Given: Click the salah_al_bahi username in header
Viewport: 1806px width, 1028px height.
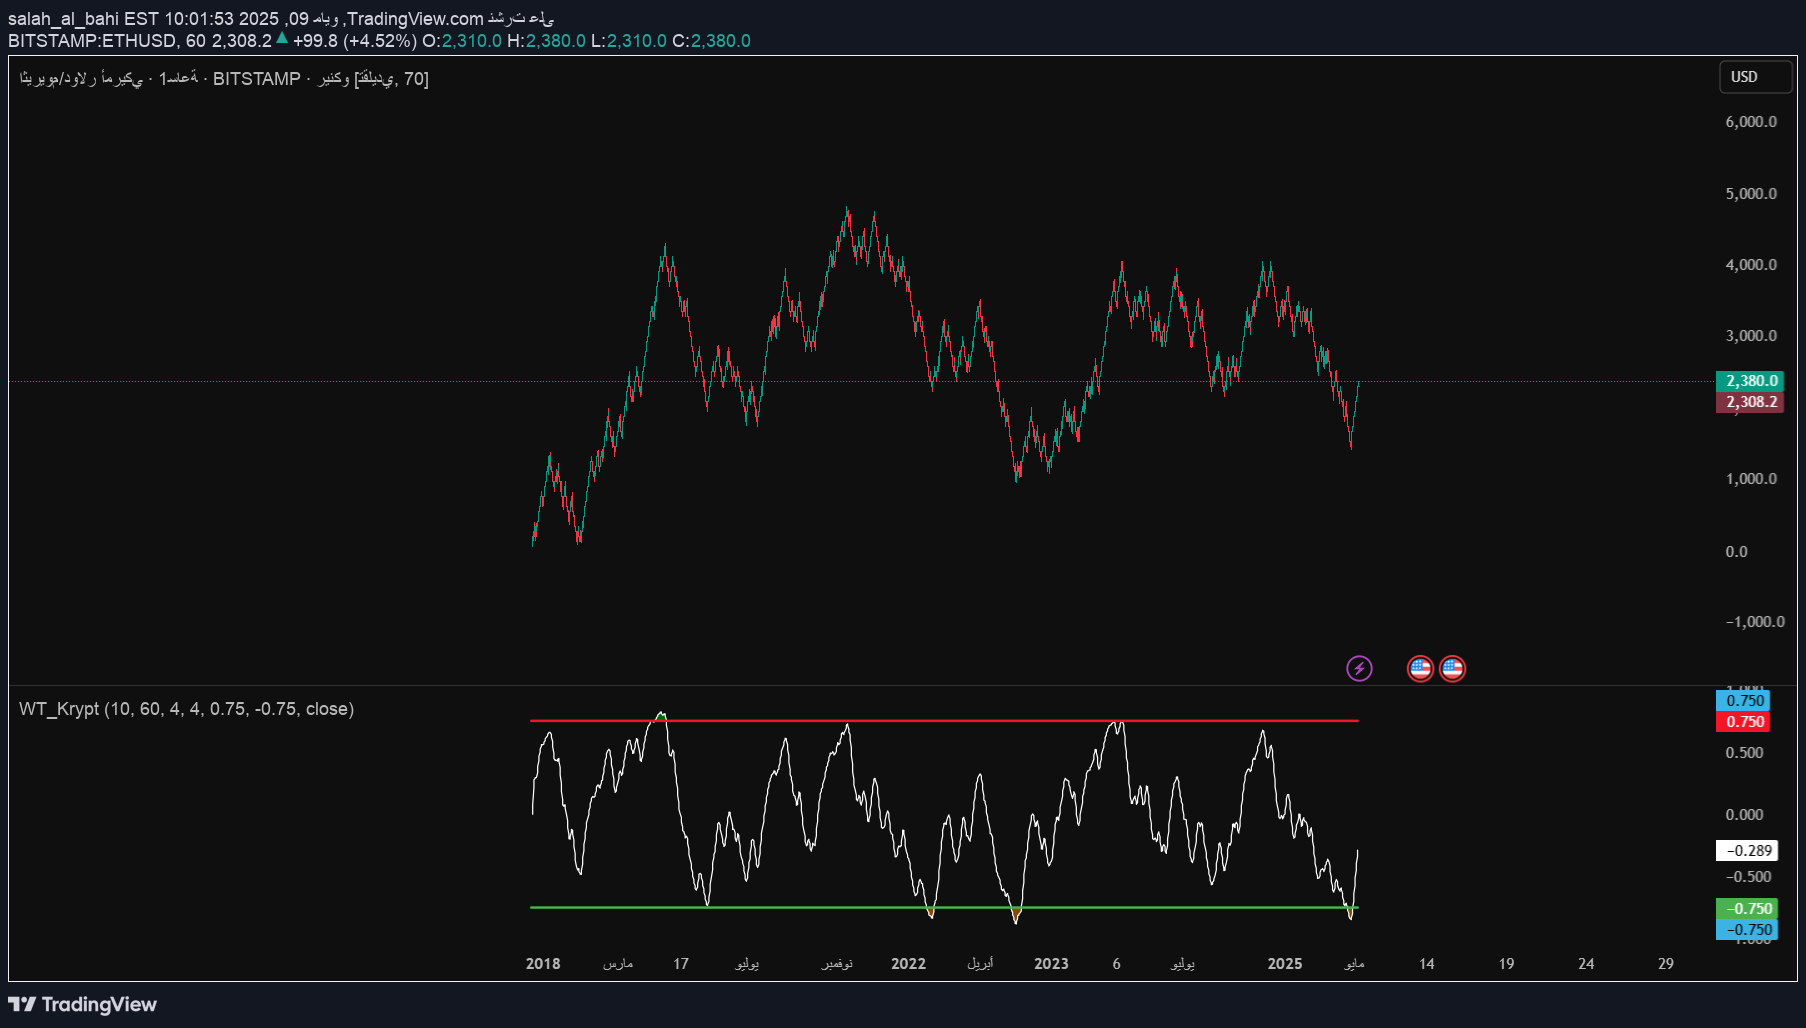Looking at the screenshot, I should tap(64, 19).
